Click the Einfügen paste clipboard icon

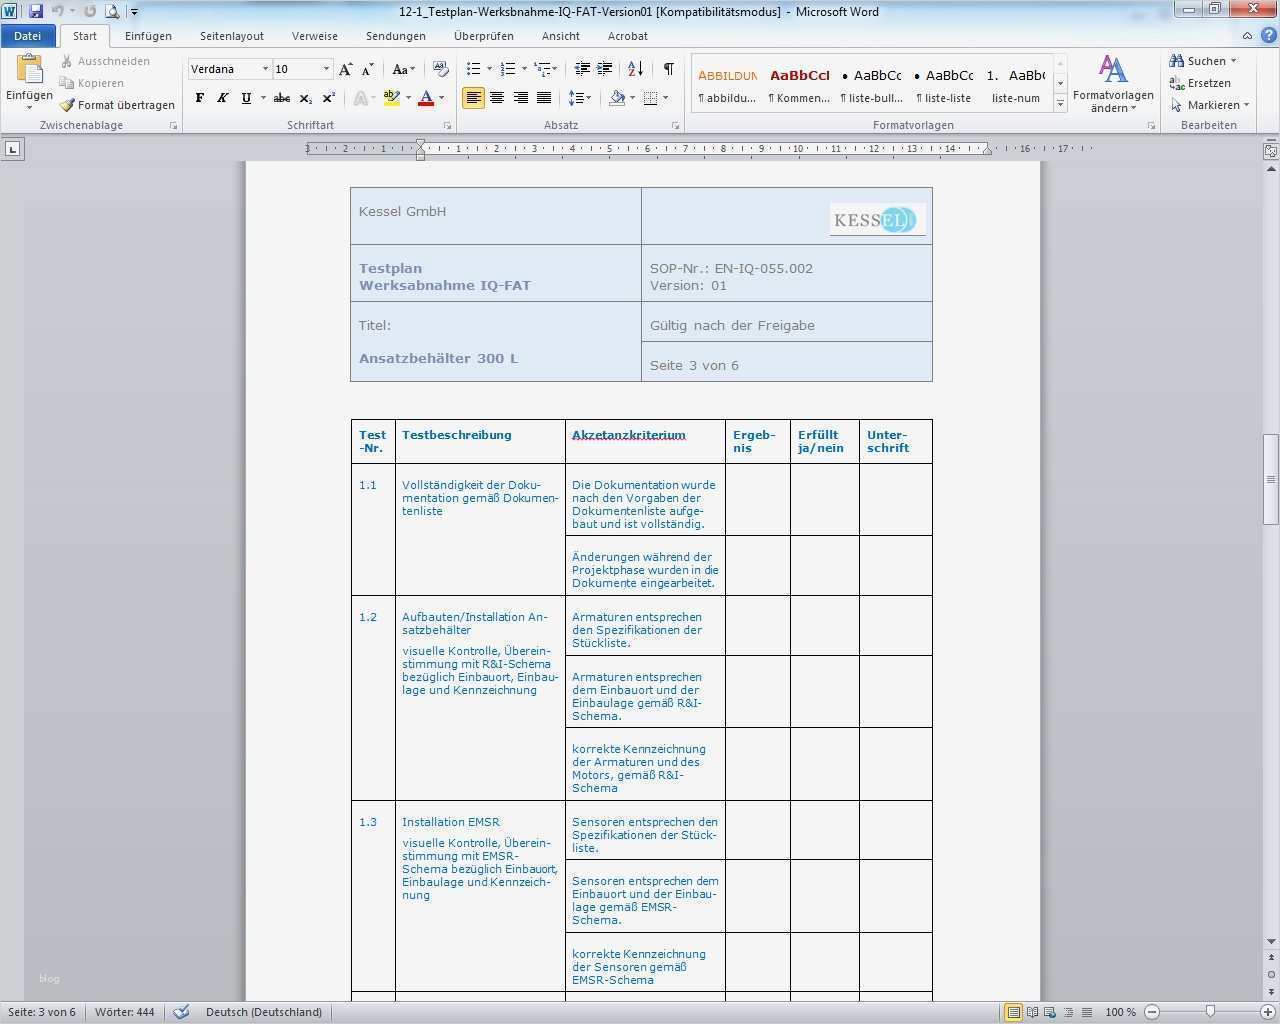point(29,70)
